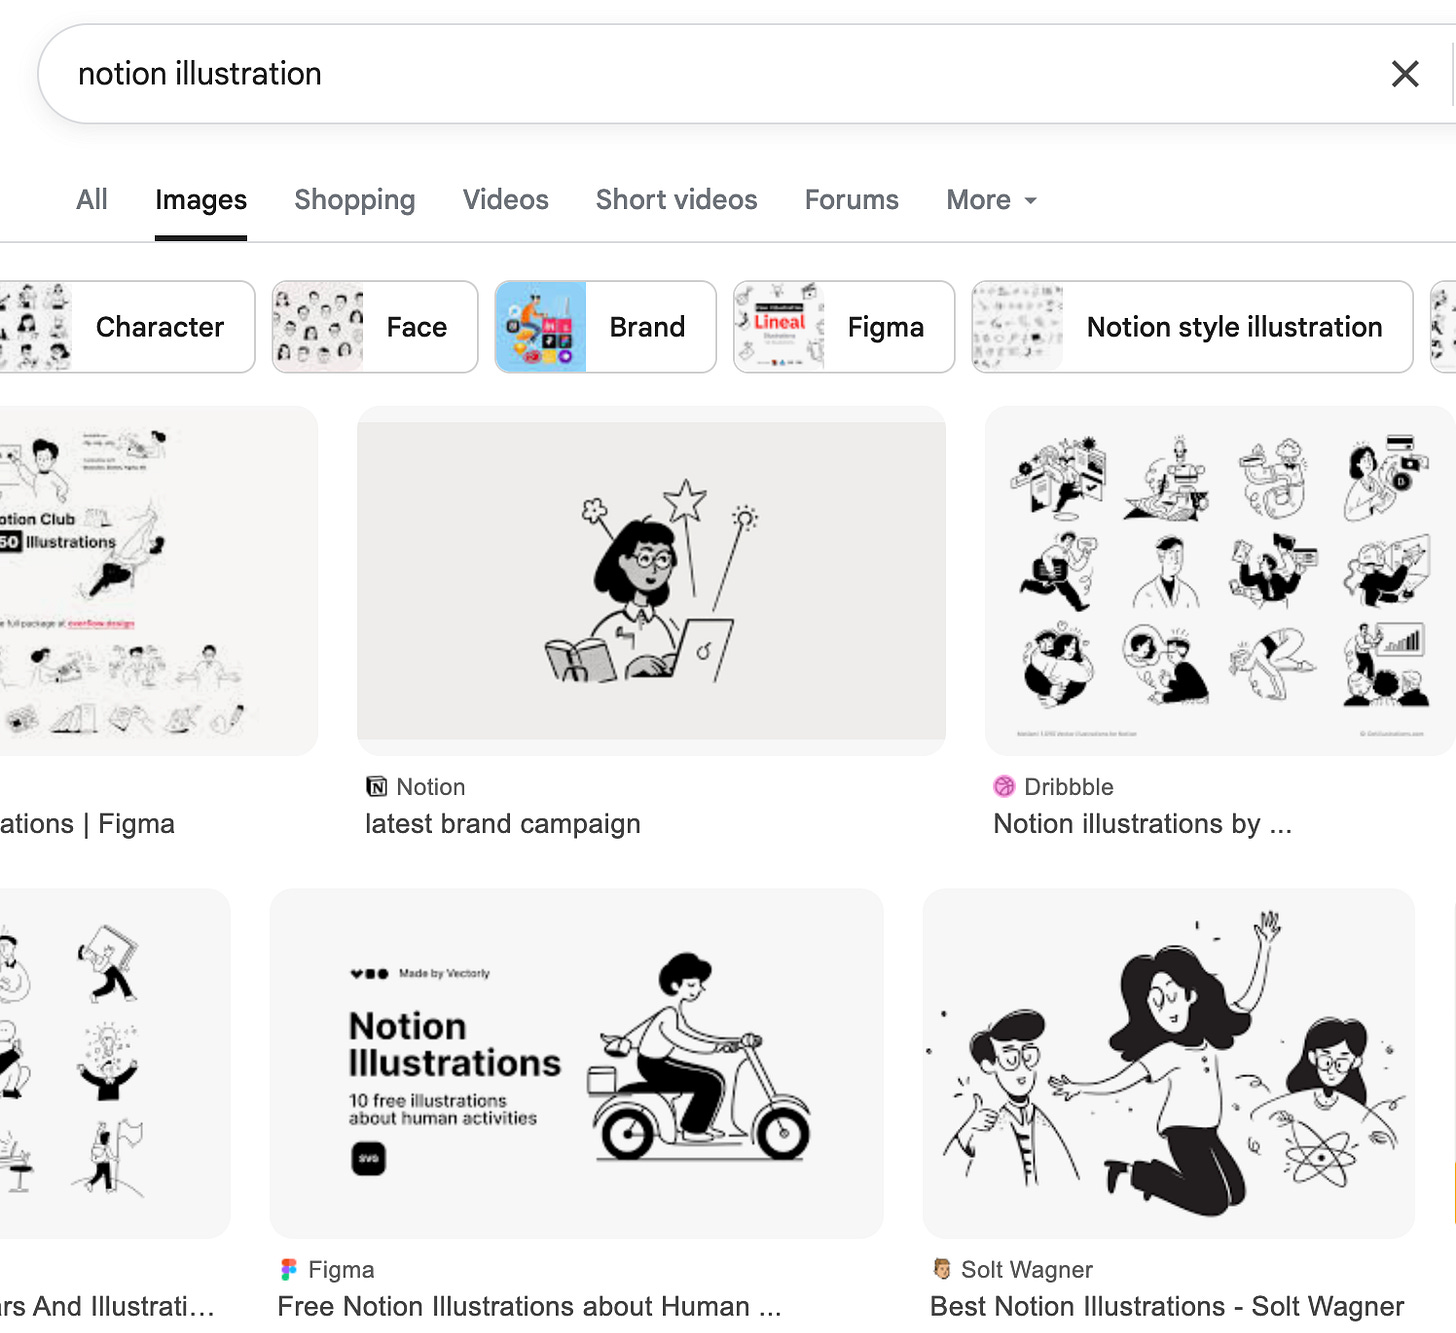Open the Notion Club illustrations Figma thumbnail
This screenshot has height=1333, width=1456.
click(158, 580)
